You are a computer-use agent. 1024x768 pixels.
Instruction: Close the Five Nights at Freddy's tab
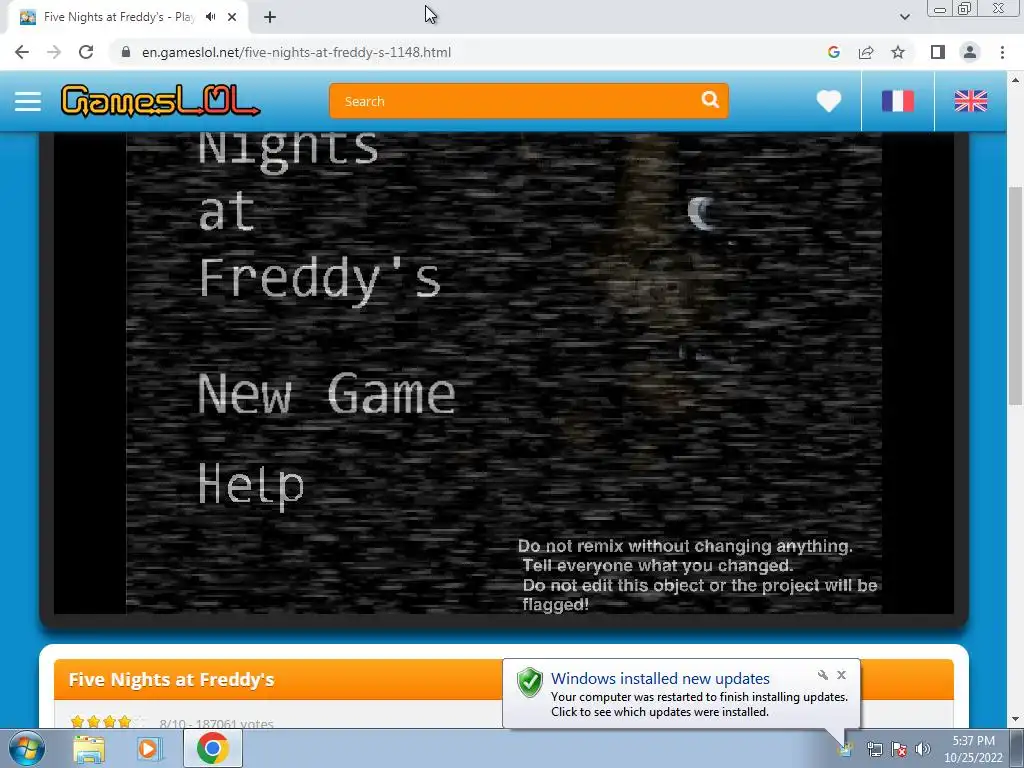(232, 17)
